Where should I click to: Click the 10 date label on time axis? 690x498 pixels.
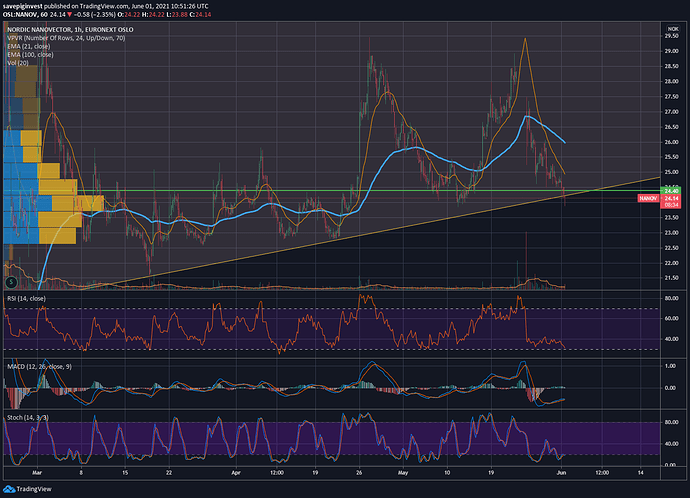point(447,473)
